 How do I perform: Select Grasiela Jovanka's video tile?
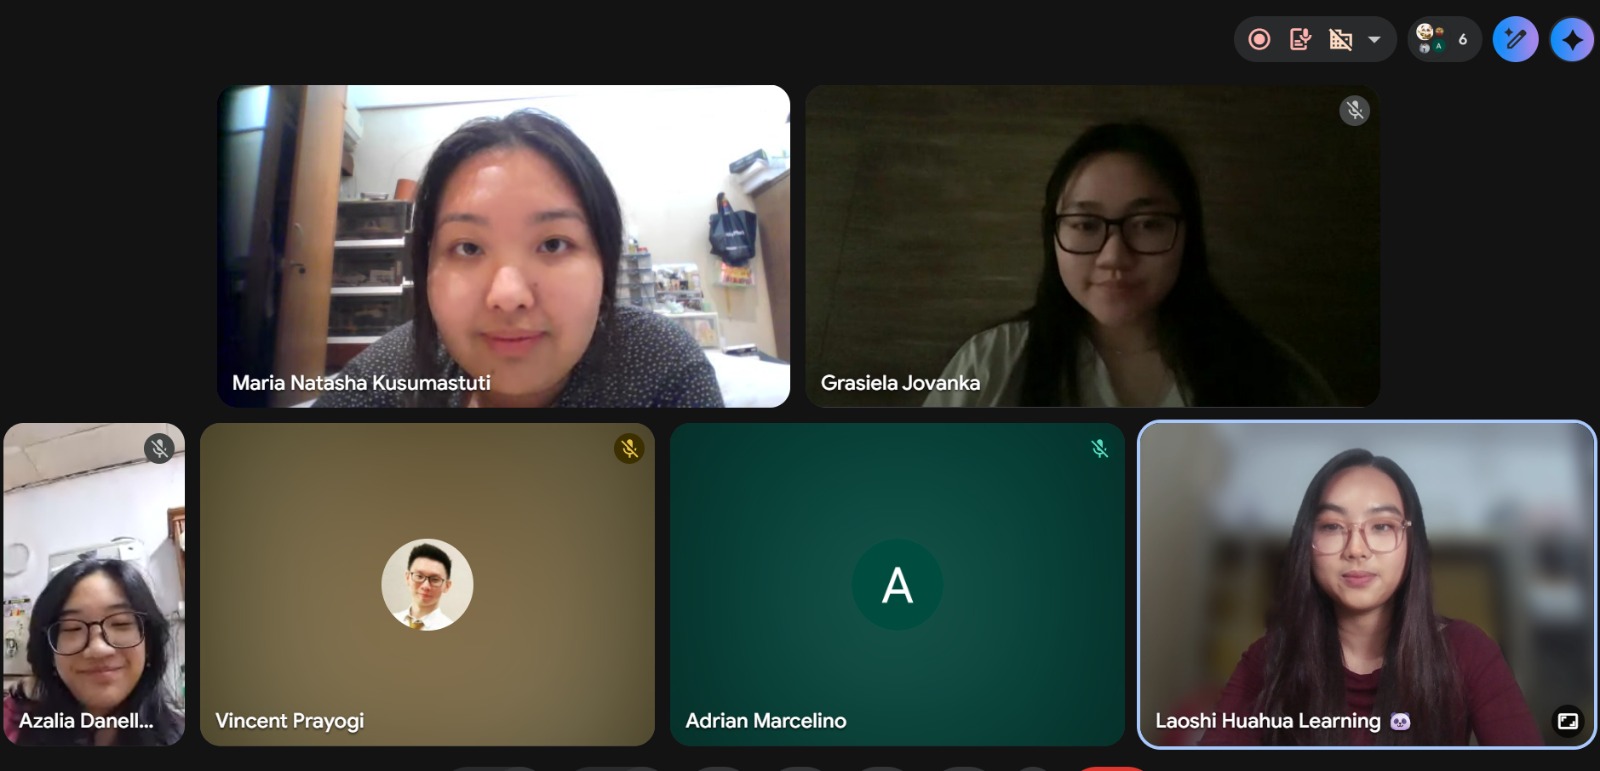pyautogui.click(x=1093, y=246)
